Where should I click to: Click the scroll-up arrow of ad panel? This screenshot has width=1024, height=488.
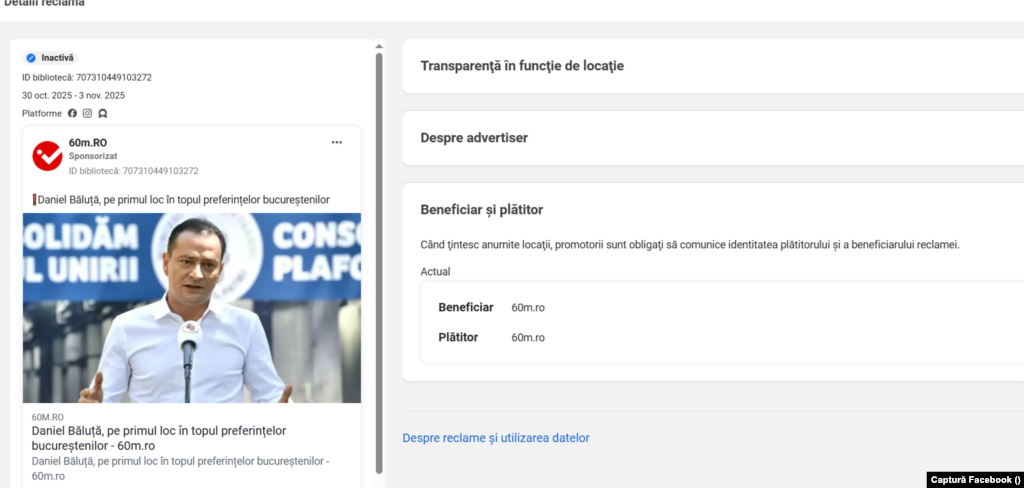(379, 45)
